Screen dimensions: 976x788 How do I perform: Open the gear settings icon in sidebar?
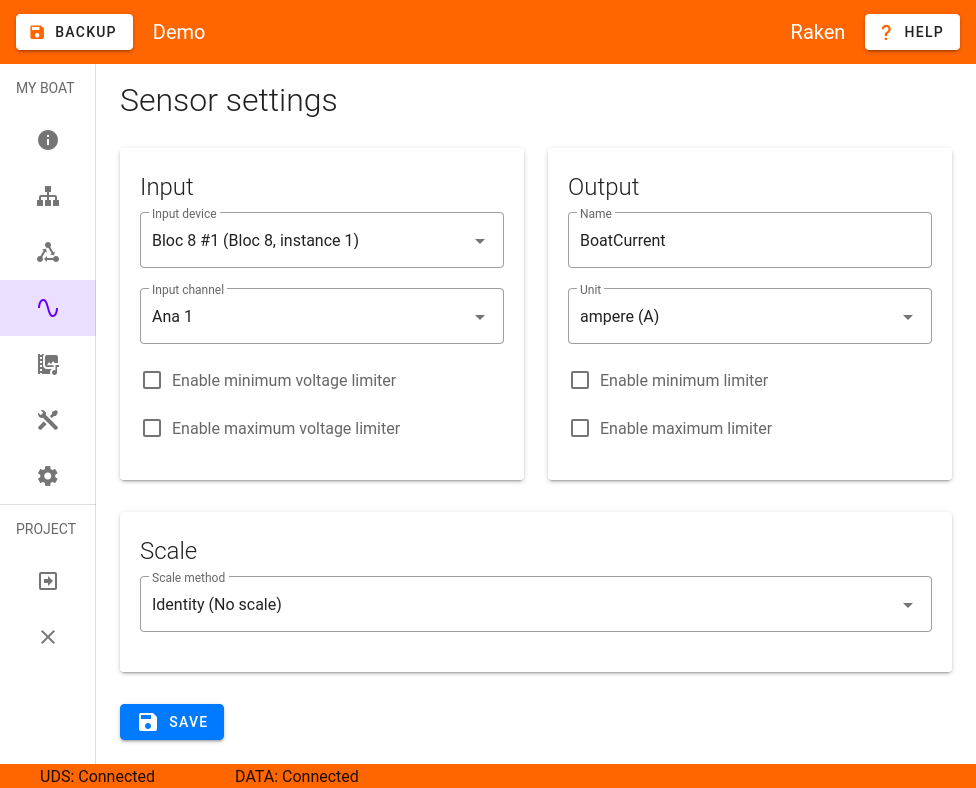tap(48, 476)
